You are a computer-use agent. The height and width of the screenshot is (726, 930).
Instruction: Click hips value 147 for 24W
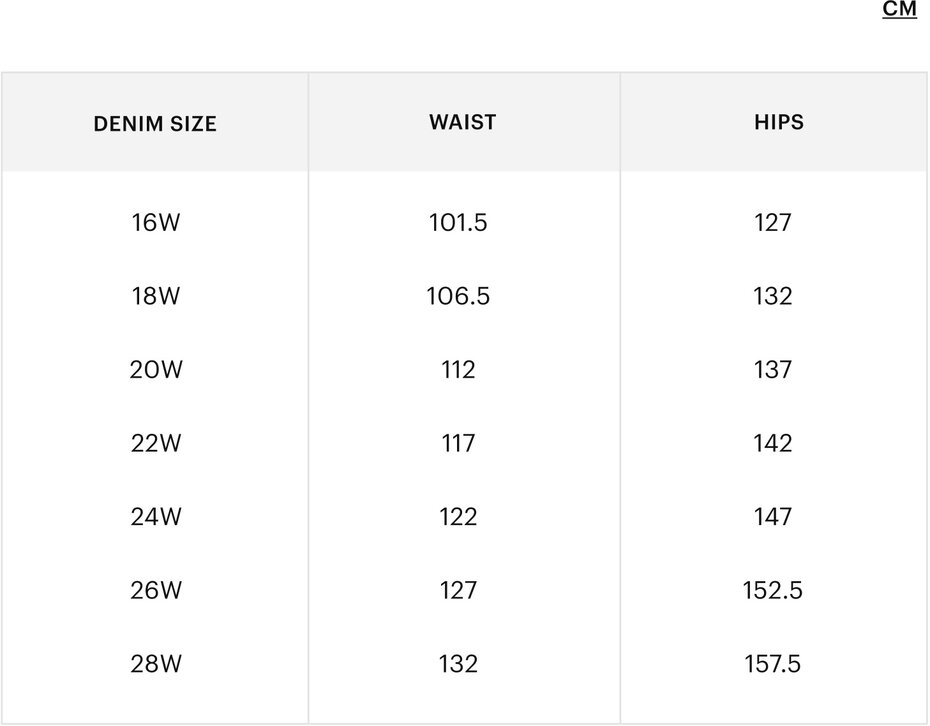pyautogui.click(x=772, y=517)
